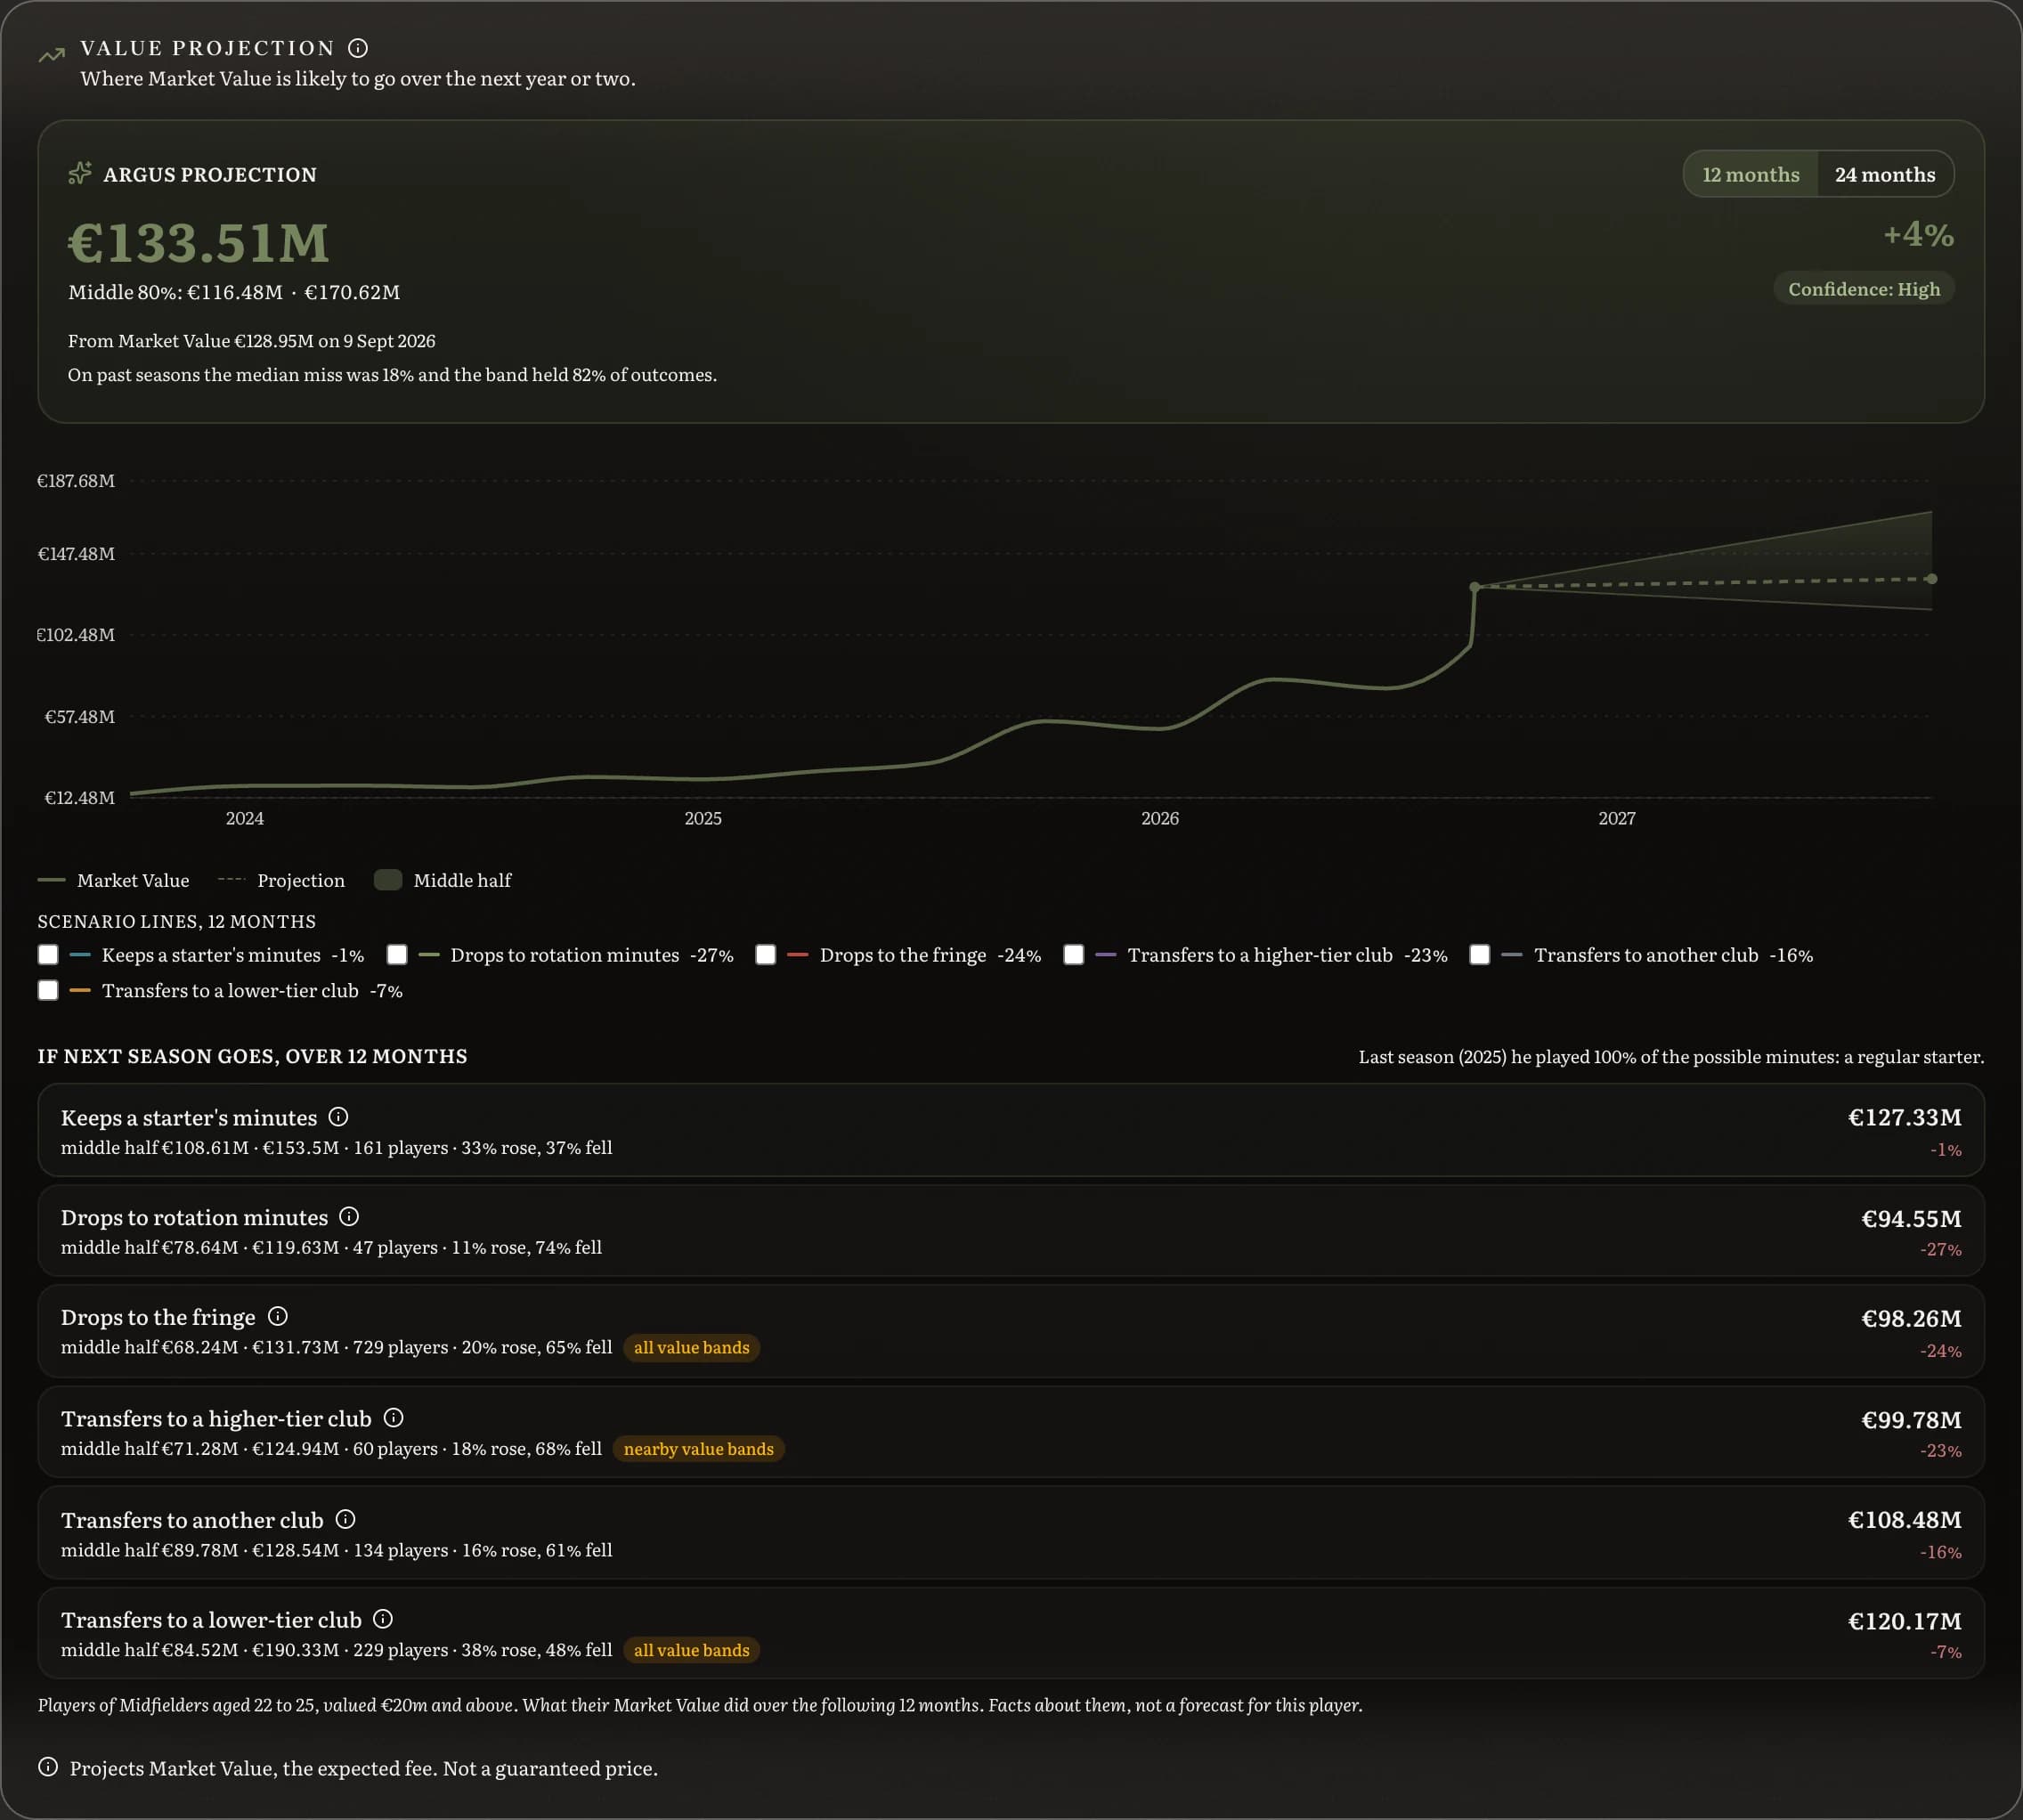This screenshot has height=1820, width=2023.
Task: Enable Transfers to another club scenario line
Action: (1480, 955)
